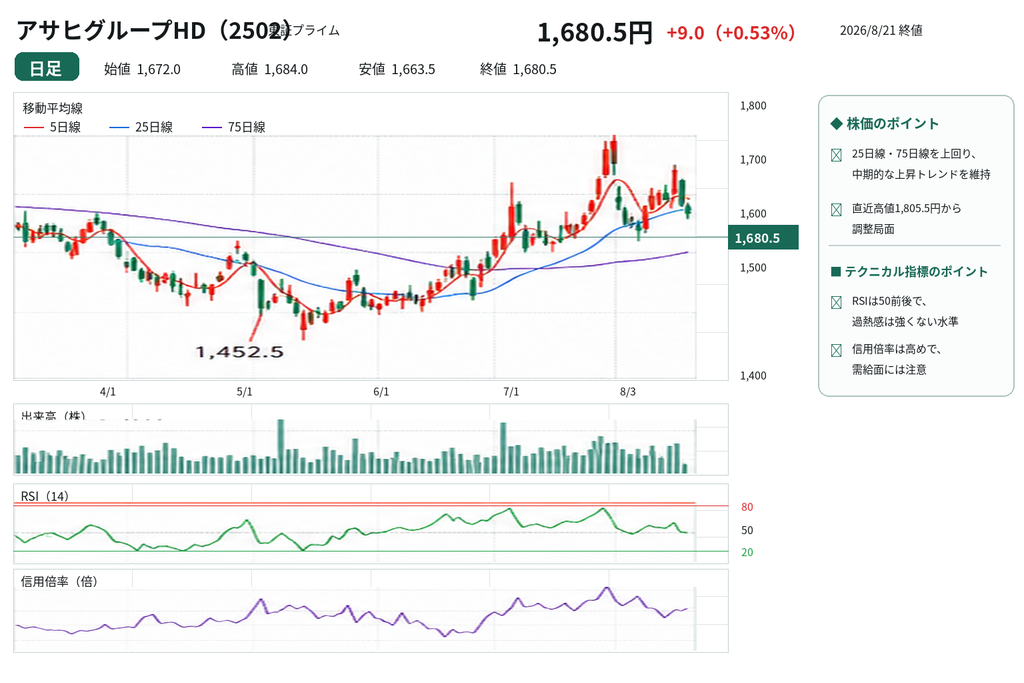This screenshot has width=1024, height=683.
Task: Click the +9.0 (+0.53%) price change
Action: point(730,33)
